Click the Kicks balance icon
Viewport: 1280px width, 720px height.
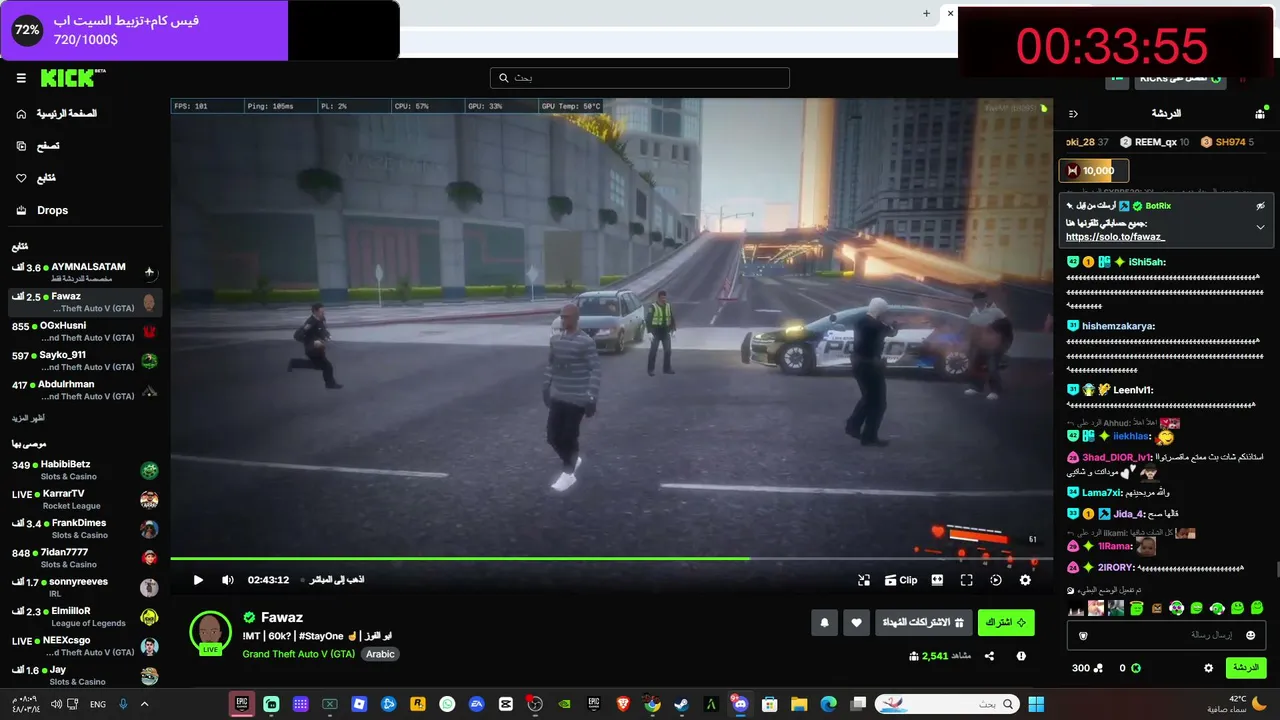pyautogui.click(x=1135, y=668)
